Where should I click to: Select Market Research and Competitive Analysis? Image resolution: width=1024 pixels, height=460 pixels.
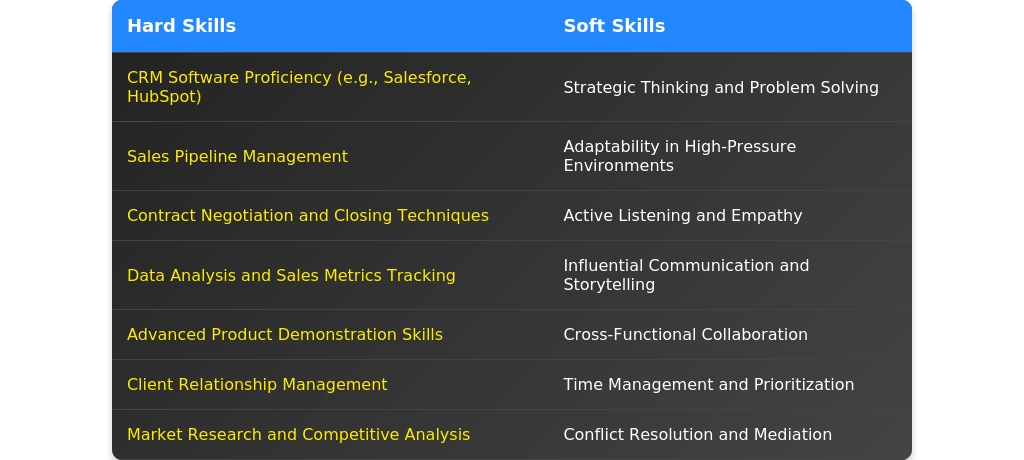298,434
